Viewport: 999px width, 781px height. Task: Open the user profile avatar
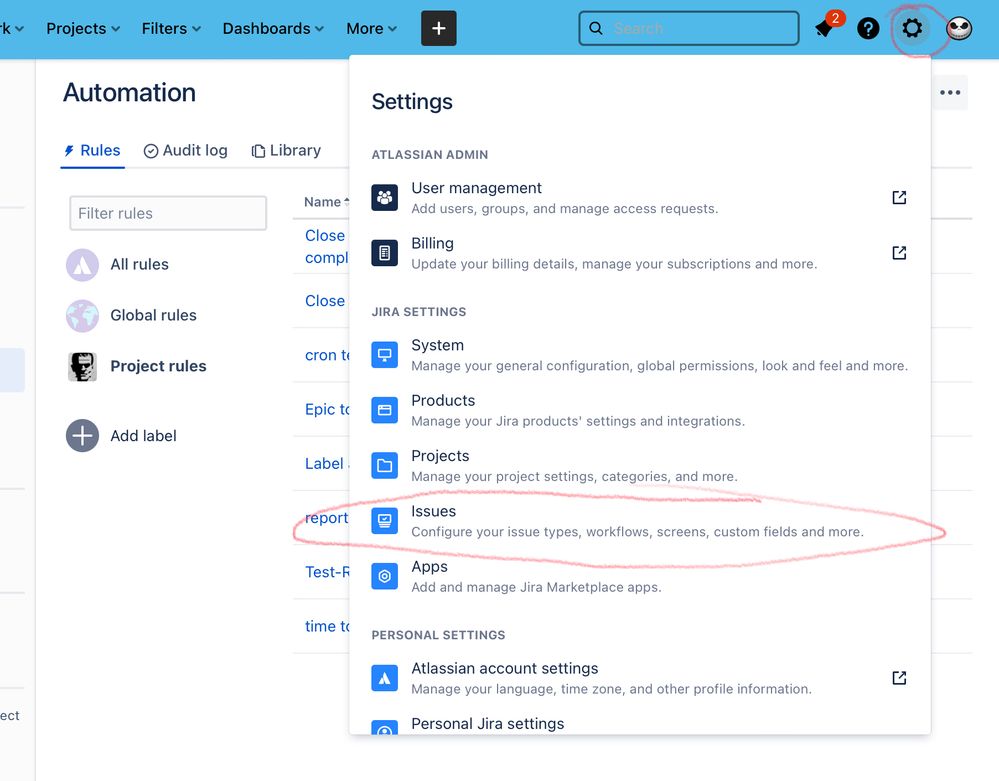[x=959, y=29]
